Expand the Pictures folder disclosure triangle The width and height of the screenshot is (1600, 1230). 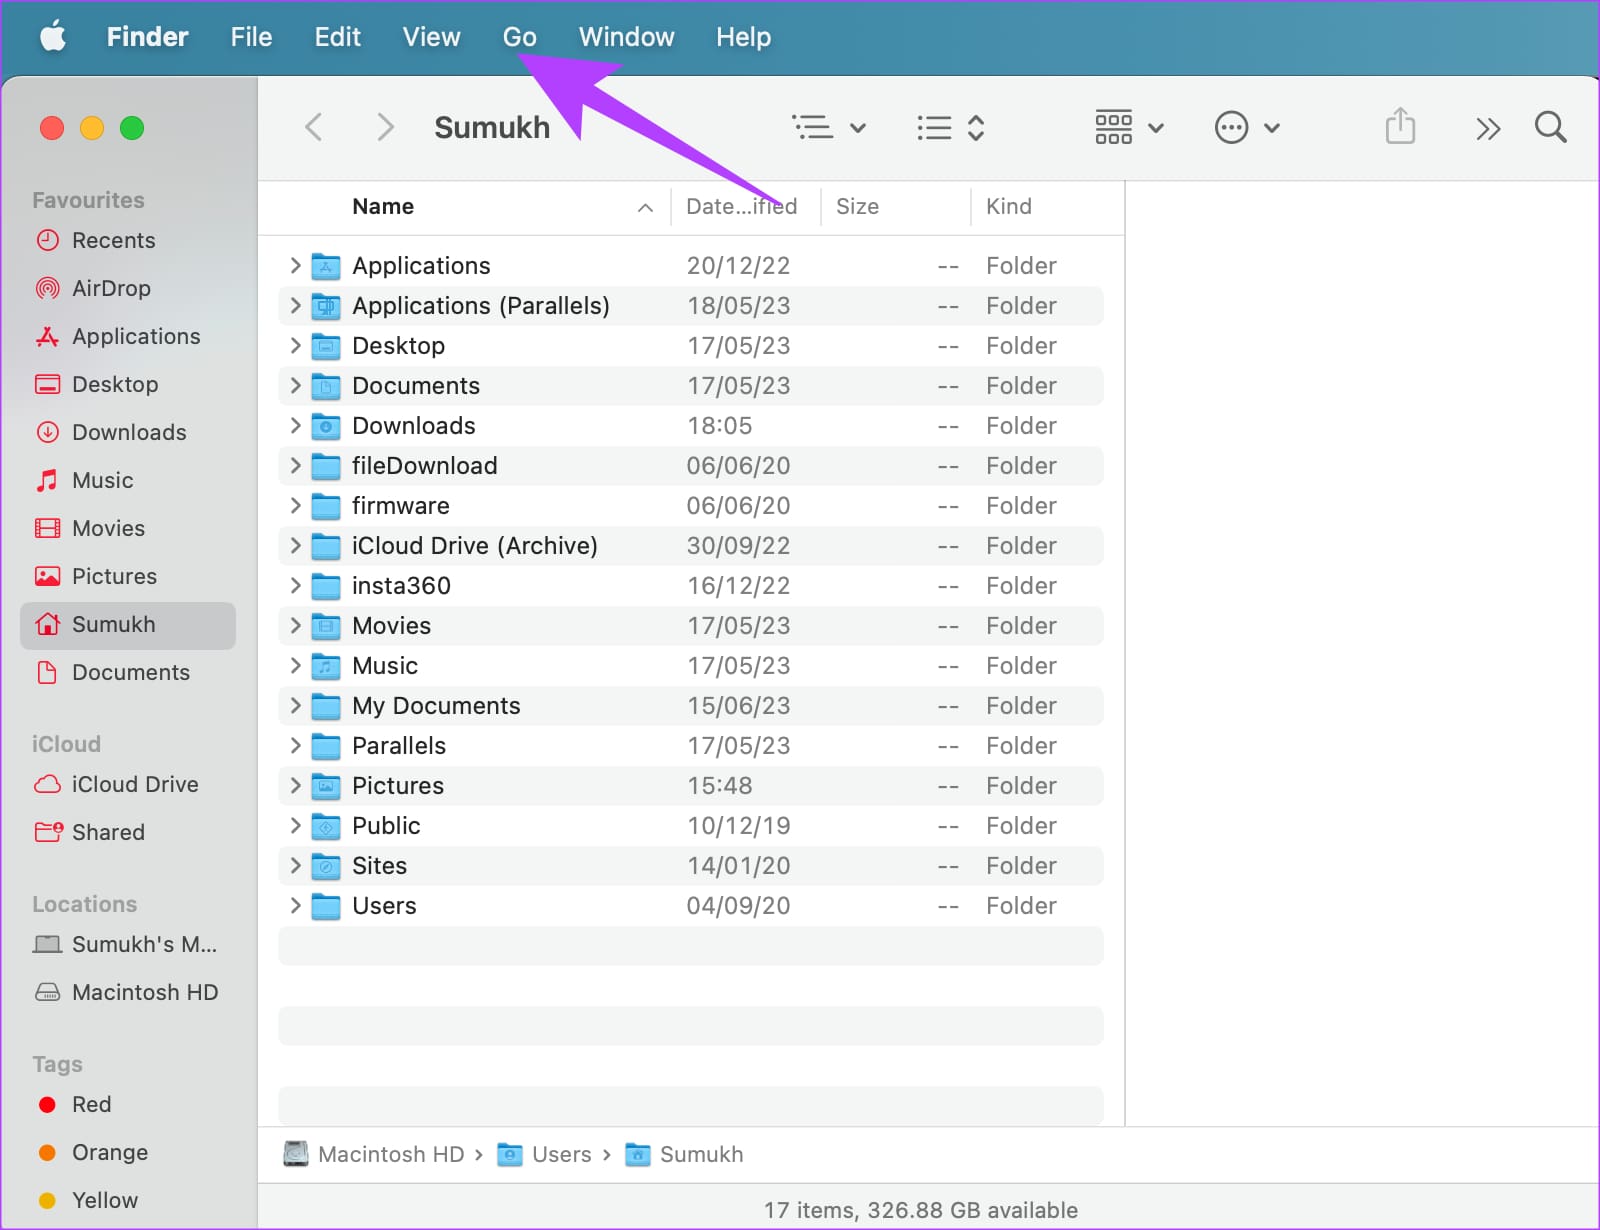point(295,786)
